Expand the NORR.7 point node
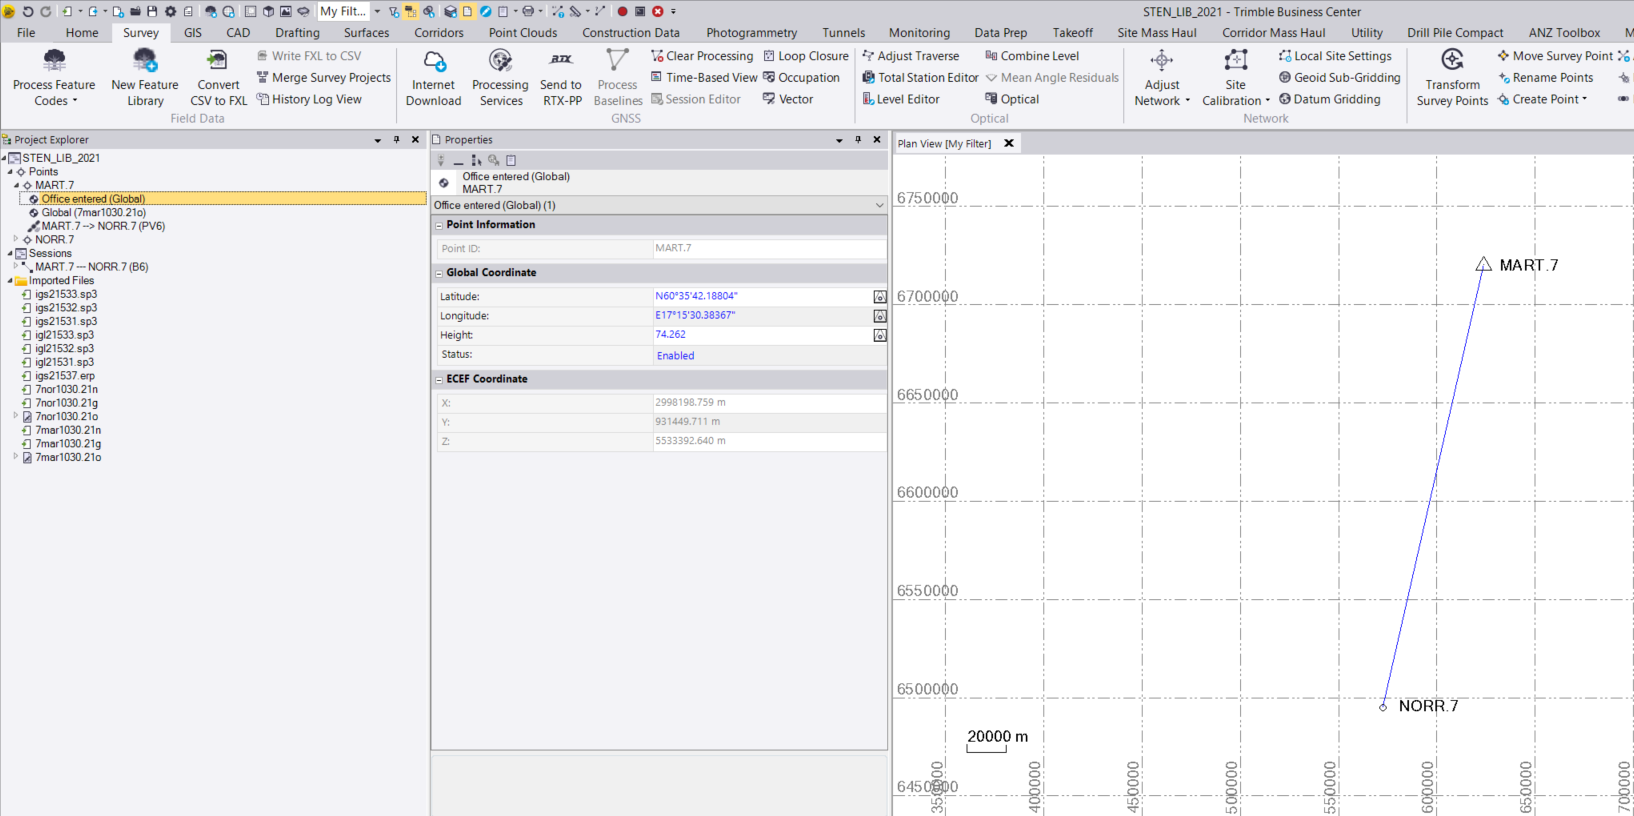This screenshot has height=816, width=1634. coord(16,240)
